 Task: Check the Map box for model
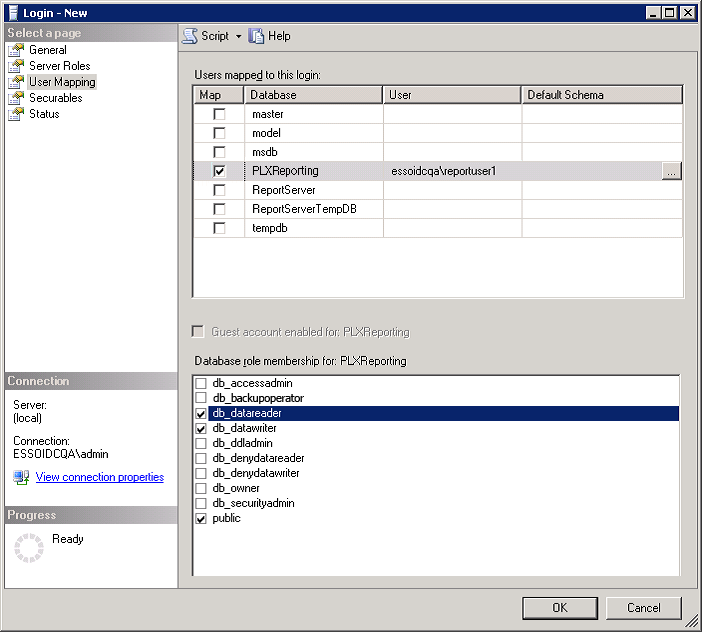coord(219,133)
